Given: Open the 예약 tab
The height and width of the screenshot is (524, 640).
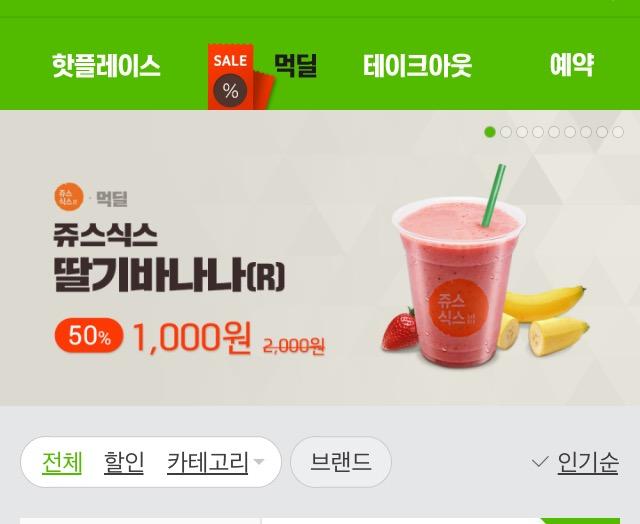Looking at the screenshot, I should click(x=571, y=65).
